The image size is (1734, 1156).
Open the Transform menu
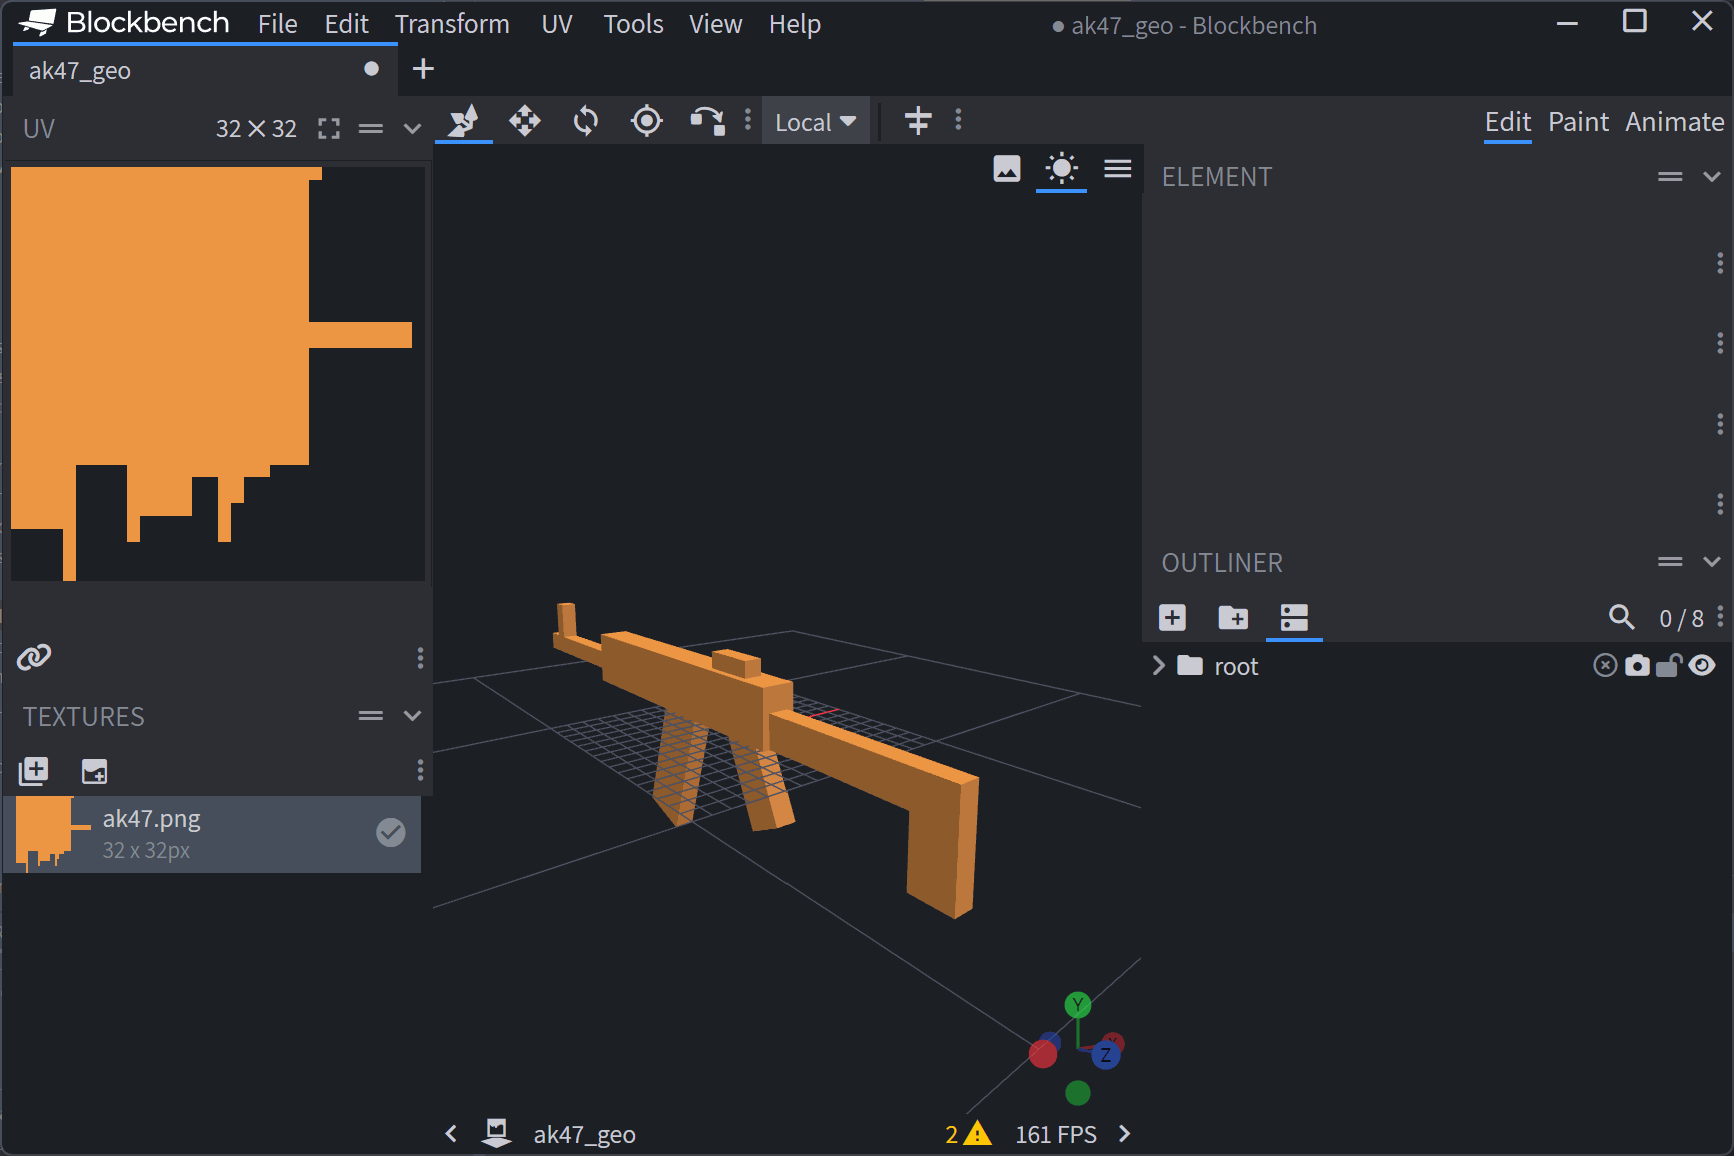coord(452,24)
